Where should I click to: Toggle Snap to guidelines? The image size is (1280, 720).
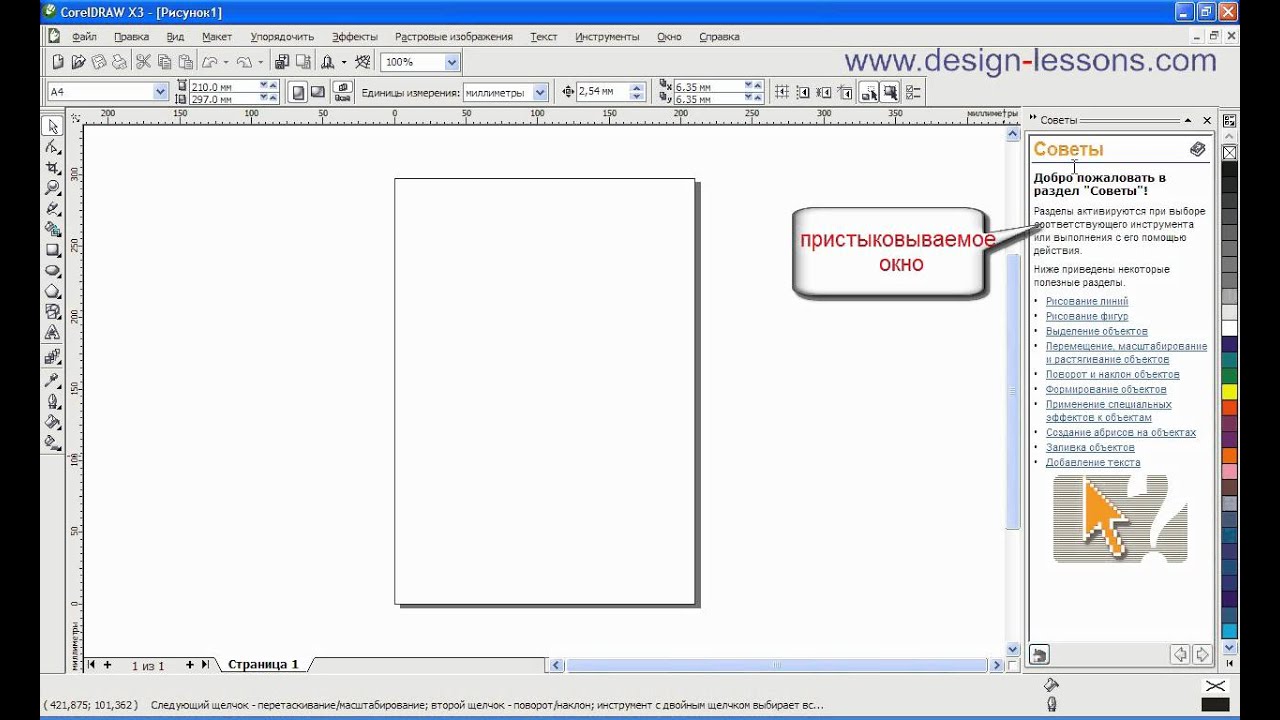point(803,92)
